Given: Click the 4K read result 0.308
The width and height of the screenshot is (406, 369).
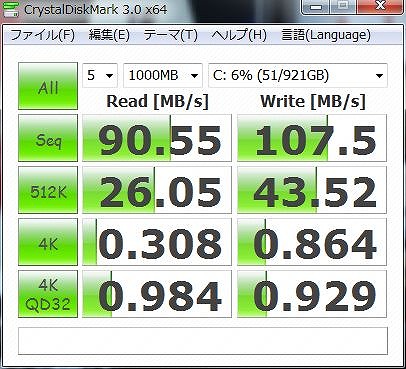Looking at the screenshot, I should [x=157, y=242].
